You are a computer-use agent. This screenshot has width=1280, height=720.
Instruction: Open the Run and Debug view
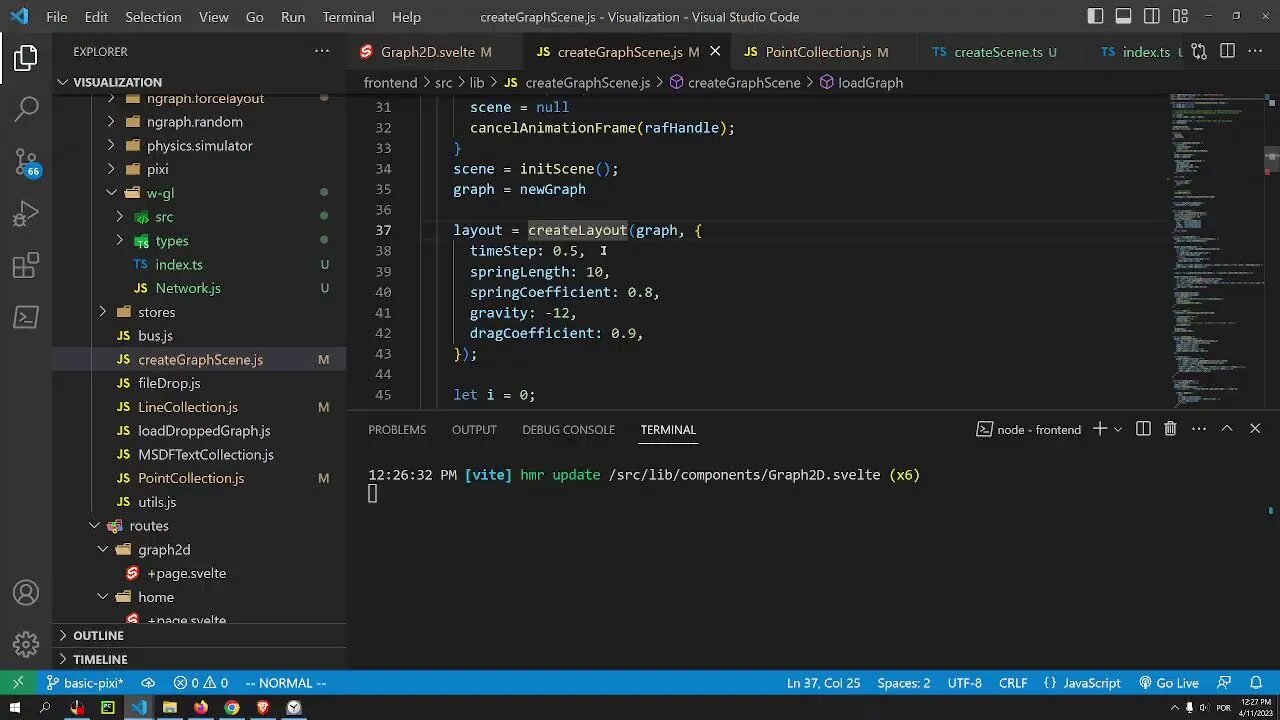[x=26, y=213]
